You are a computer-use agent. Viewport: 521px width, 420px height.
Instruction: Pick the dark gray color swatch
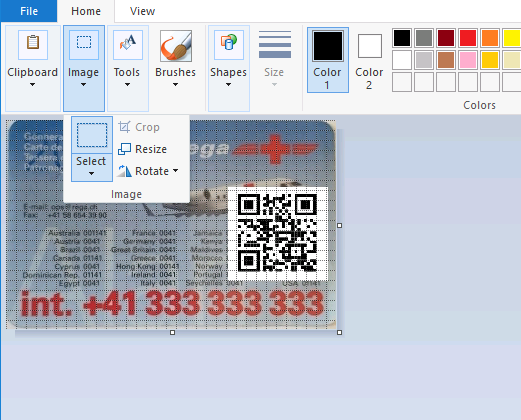click(424, 38)
